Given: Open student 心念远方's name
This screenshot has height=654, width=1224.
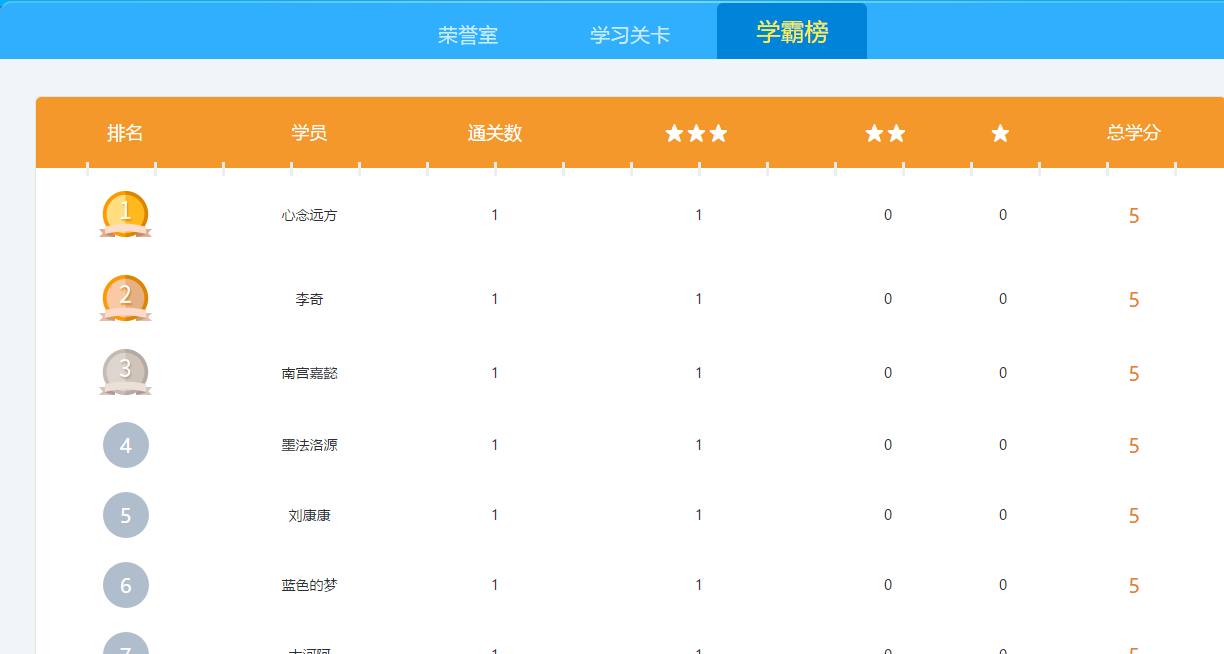Looking at the screenshot, I should click(309, 215).
